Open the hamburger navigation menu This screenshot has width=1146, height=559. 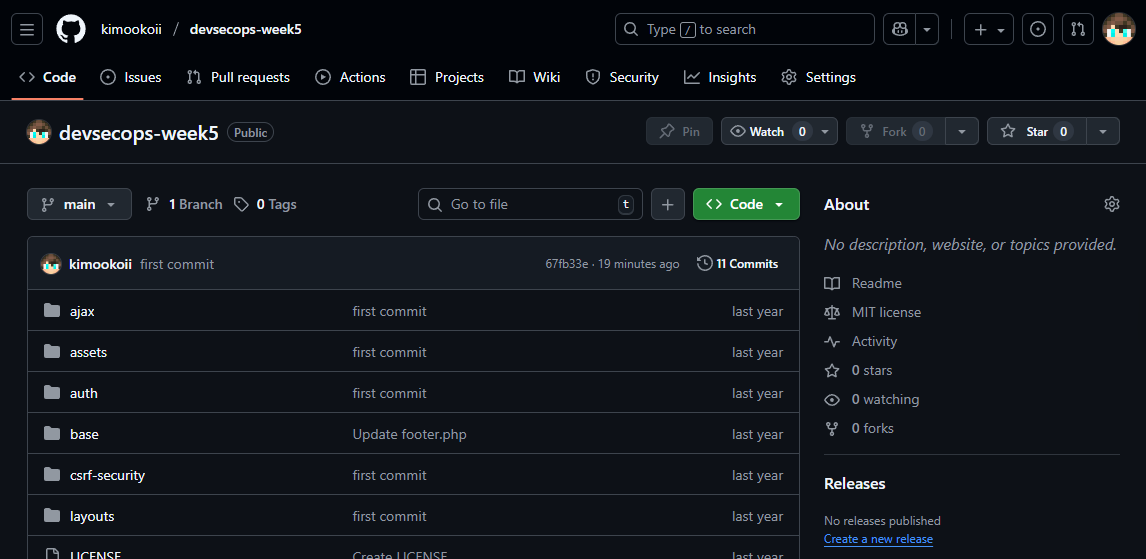click(27, 29)
